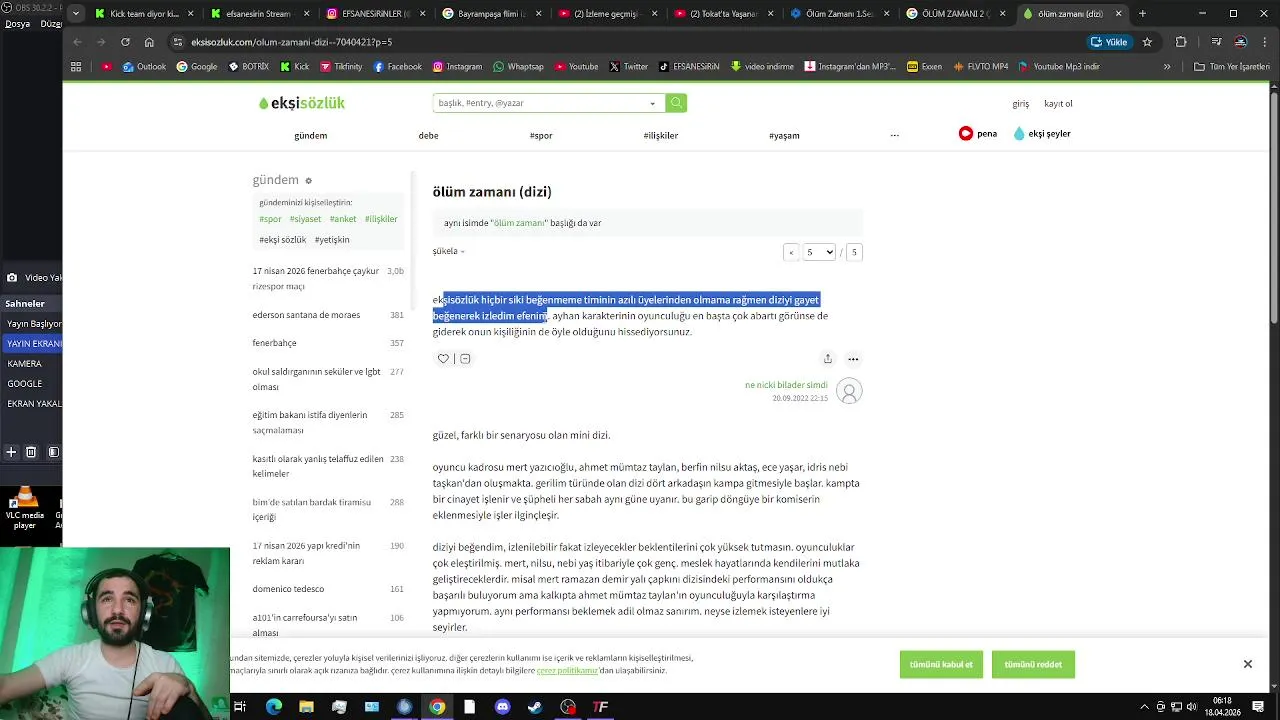The width and height of the screenshot is (1280, 720).
Task: Click the Yükle install button in address bar
Action: (1109, 42)
